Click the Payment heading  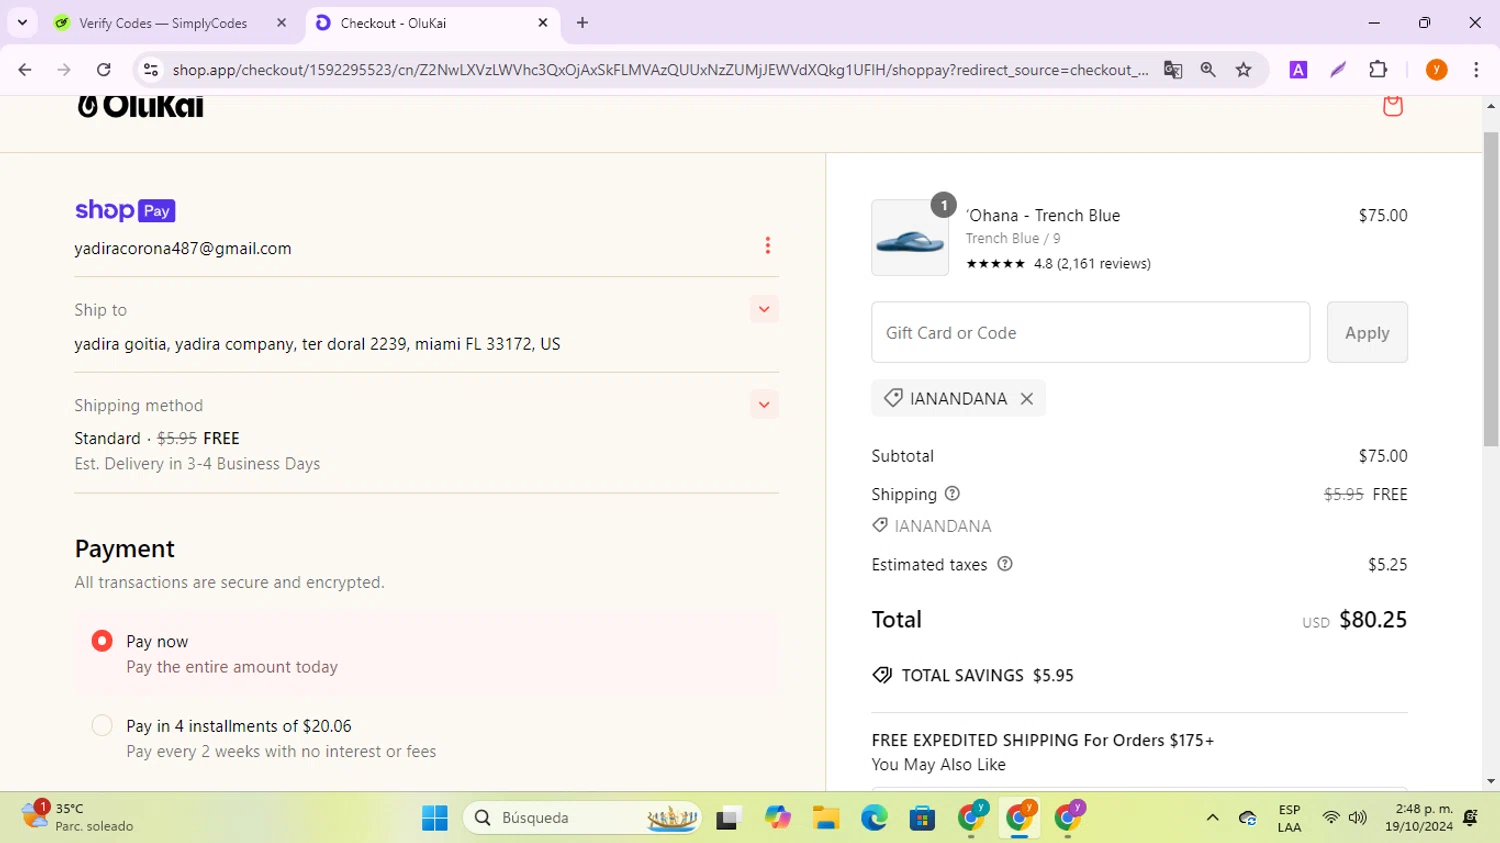coord(125,549)
